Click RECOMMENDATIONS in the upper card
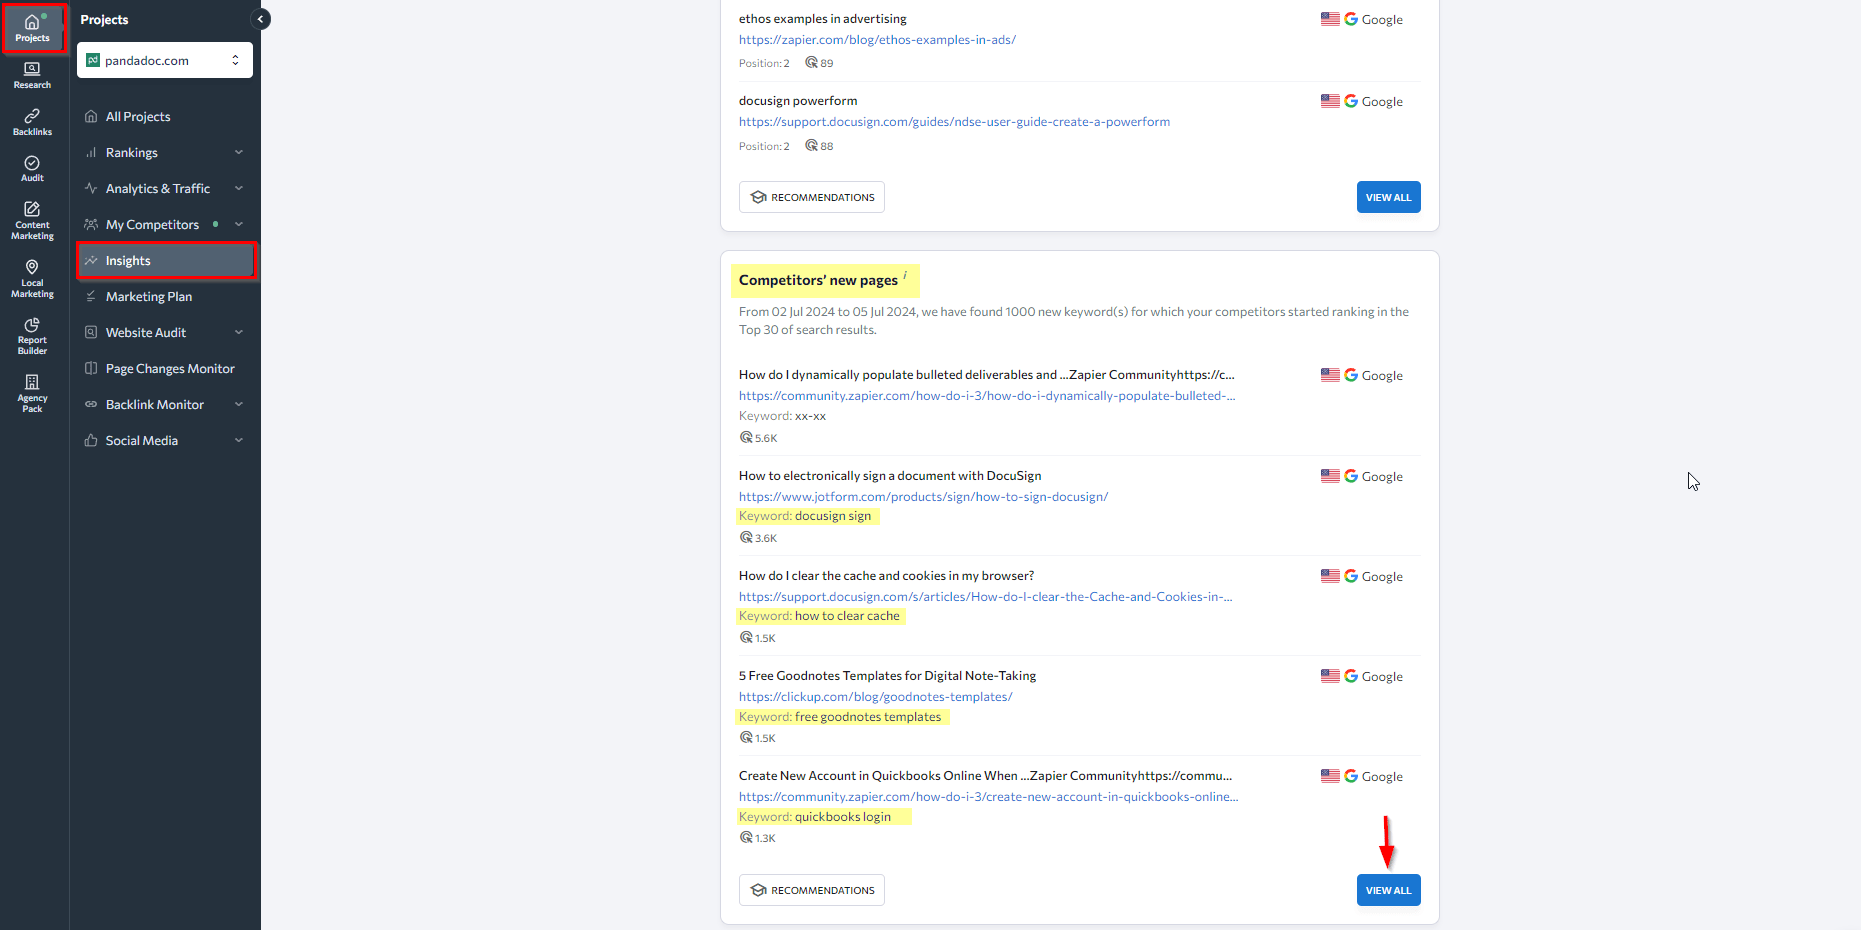Viewport: 1861px width, 930px height. (812, 197)
